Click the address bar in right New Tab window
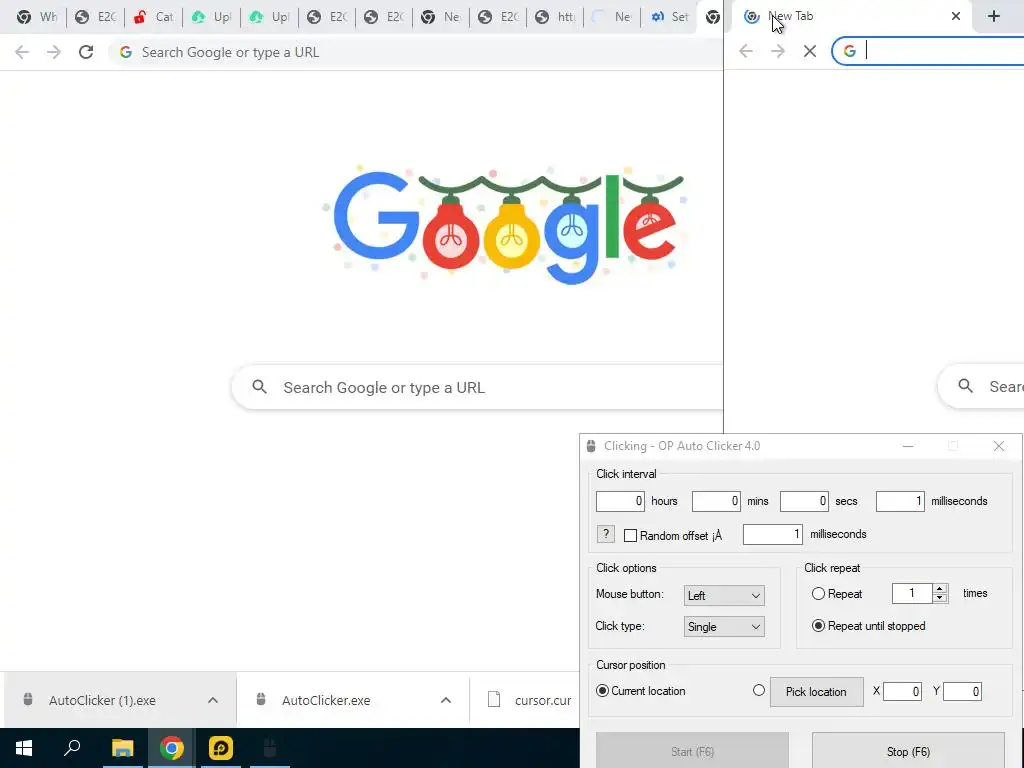 point(929,51)
